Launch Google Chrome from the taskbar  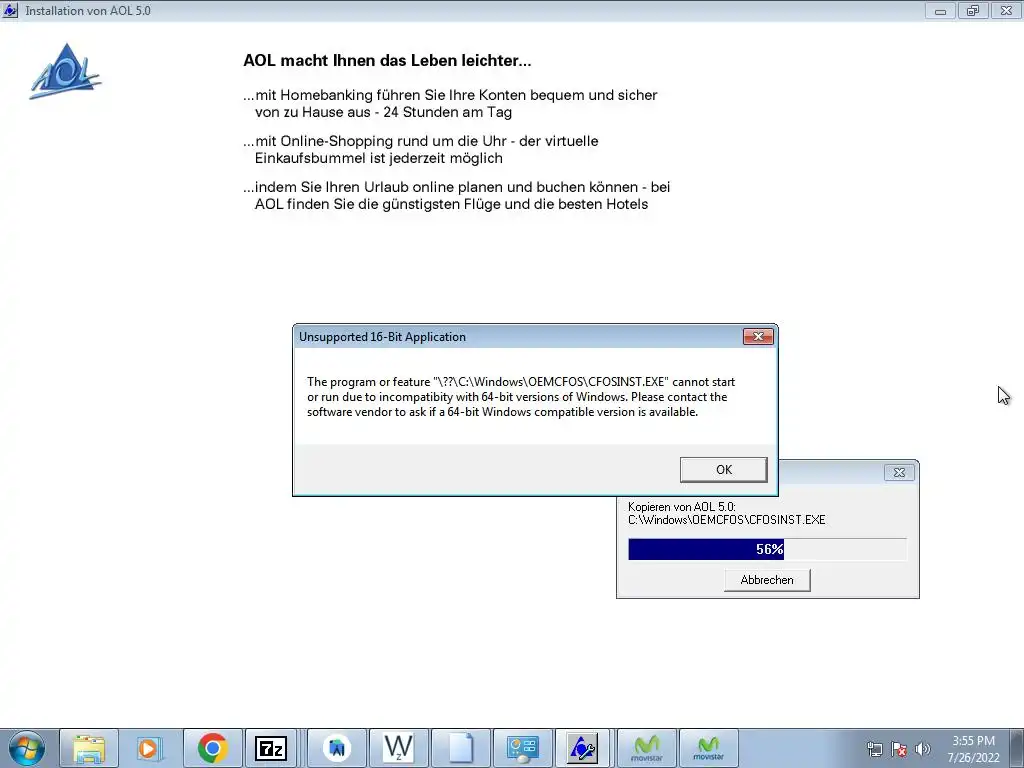[x=212, y=748]
